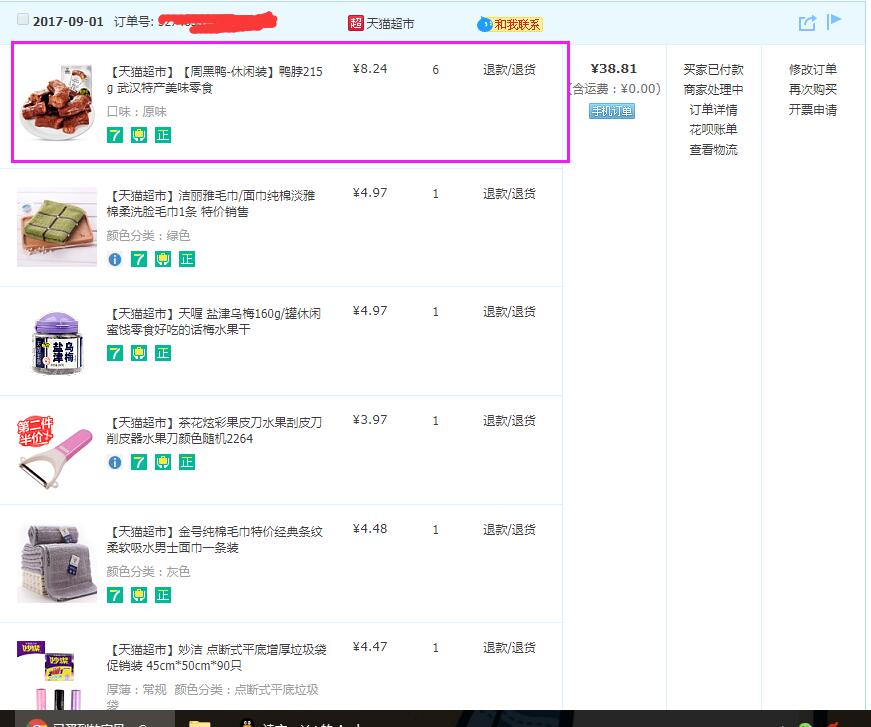Click the 正 badge under 金号毛巾
This screenshot has height=727, width=871.
pyautogui.click(x=163, y=595)
